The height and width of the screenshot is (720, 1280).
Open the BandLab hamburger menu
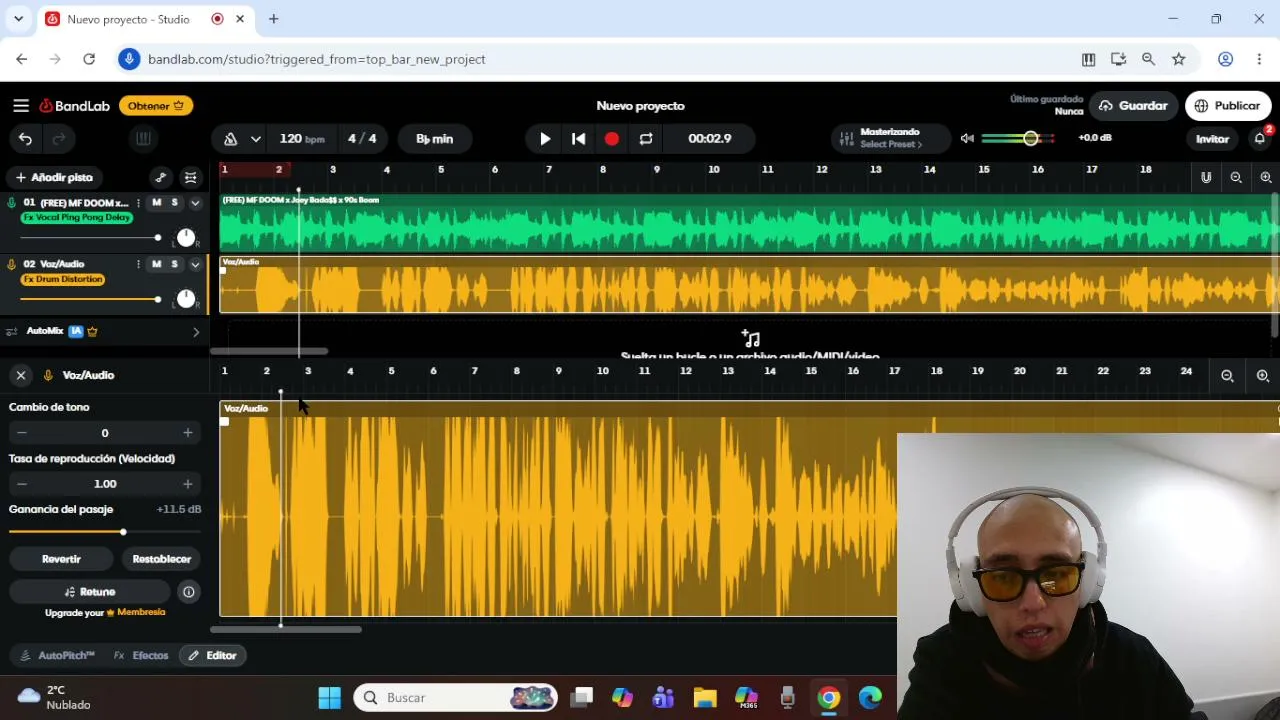tap(21, 106)
